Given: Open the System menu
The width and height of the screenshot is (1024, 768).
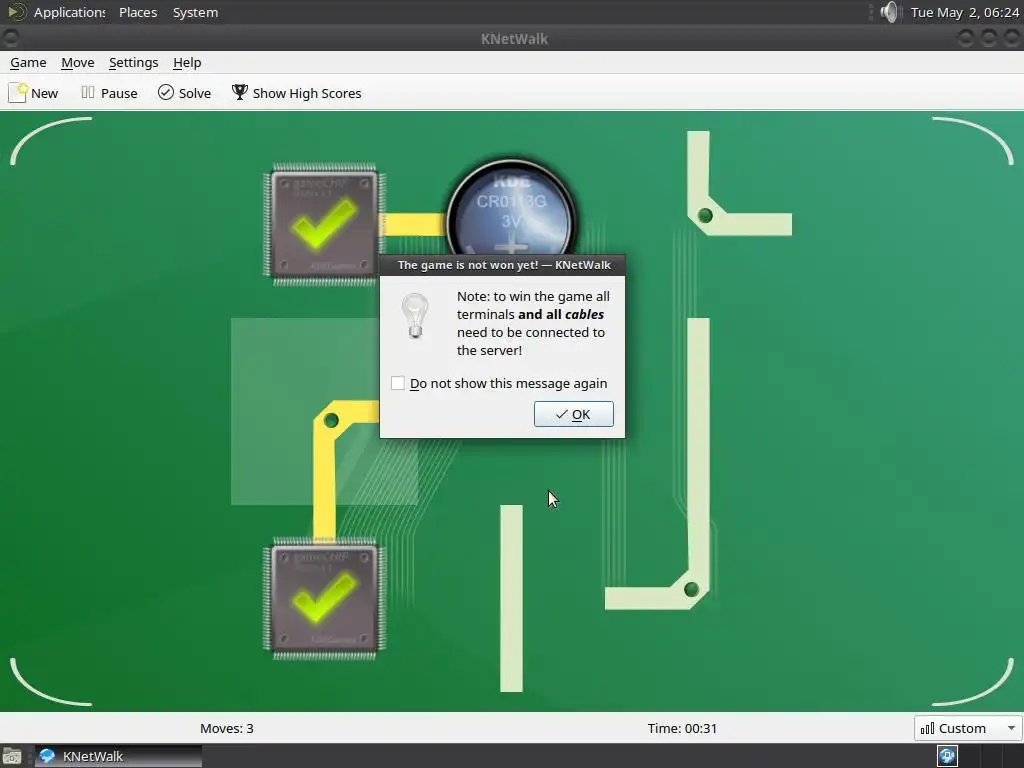Looking at the screenshot, I should click(195, 12).
